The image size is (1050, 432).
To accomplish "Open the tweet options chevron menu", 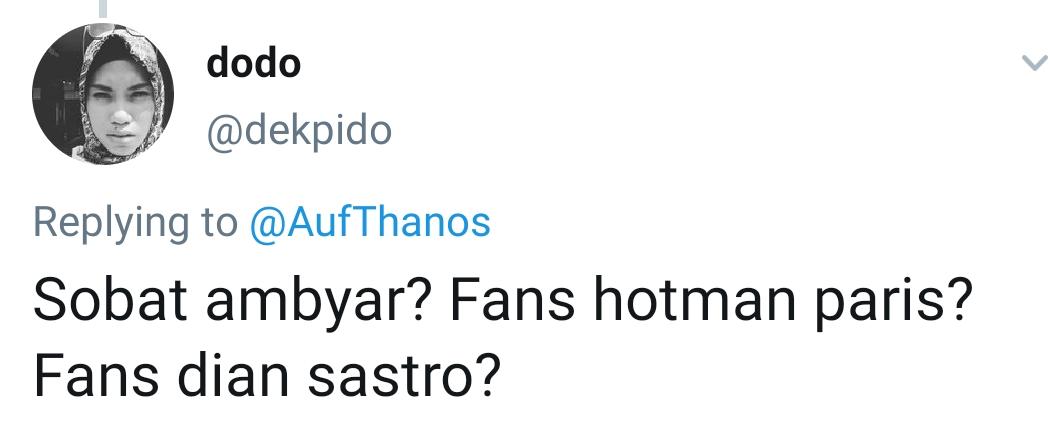I will click(x=1032, y=65).
